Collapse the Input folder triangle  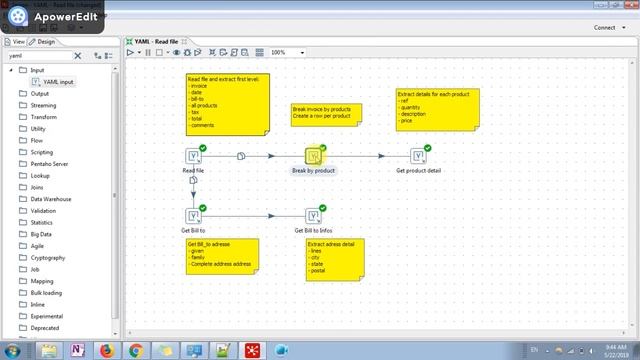click(11, 70)
